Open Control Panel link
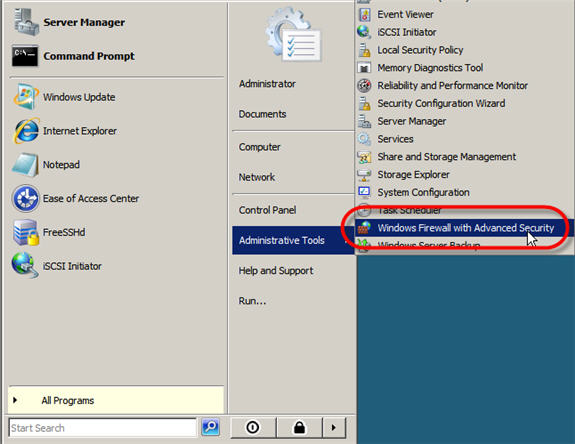This screenshot has height=444, width=575. click(x=267, y=210)
